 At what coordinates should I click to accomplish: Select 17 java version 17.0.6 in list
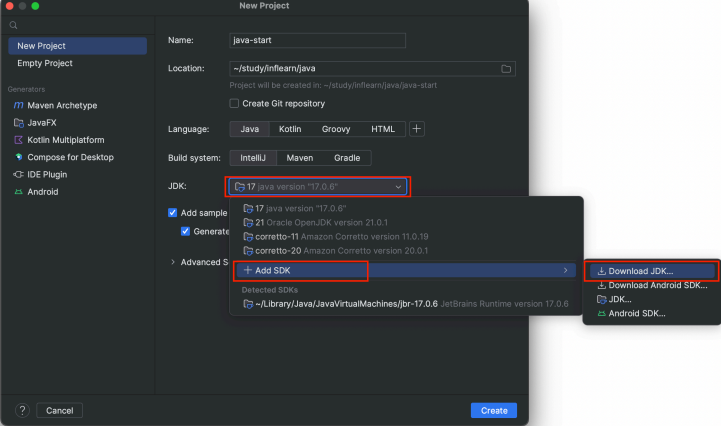point(406,208)
